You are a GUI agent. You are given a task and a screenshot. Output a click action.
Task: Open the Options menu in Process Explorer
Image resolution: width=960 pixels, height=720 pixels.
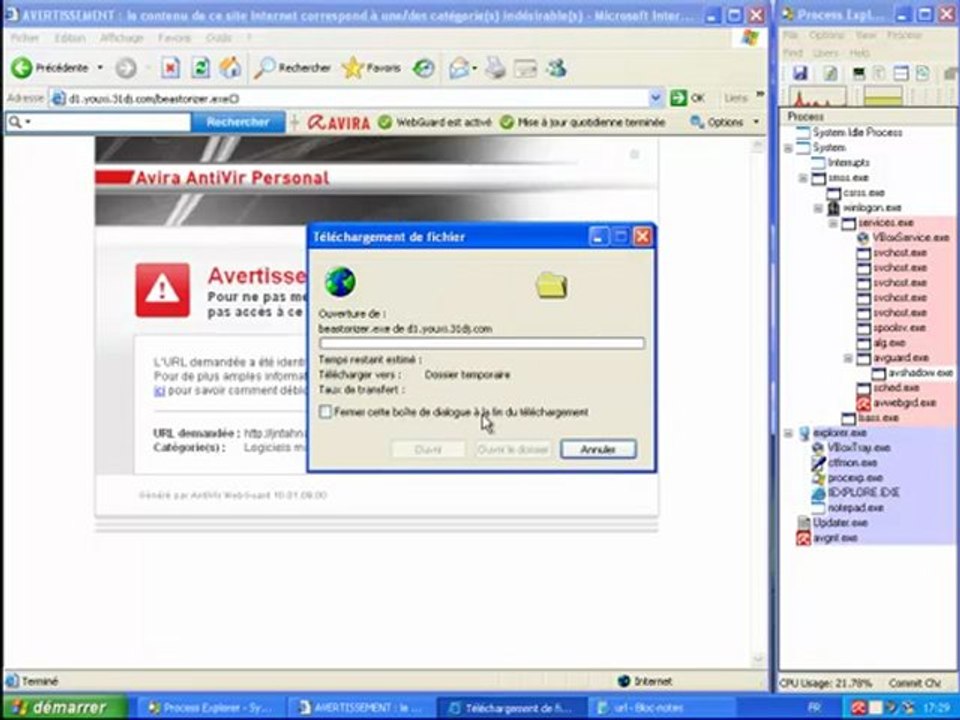click(827, 36)
